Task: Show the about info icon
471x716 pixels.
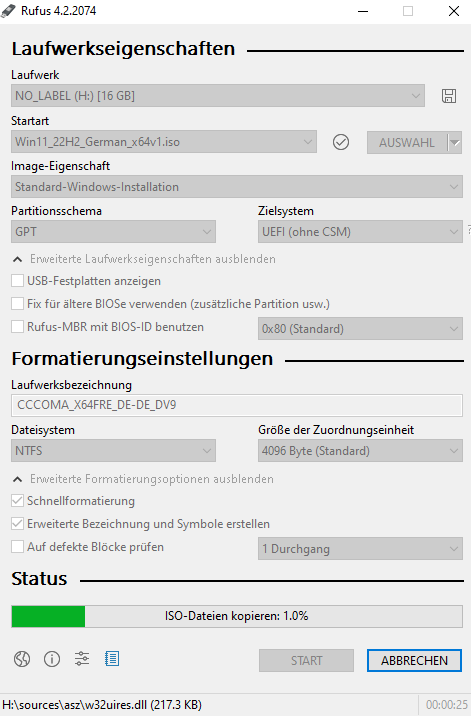Action: click(x=52, y=659)
